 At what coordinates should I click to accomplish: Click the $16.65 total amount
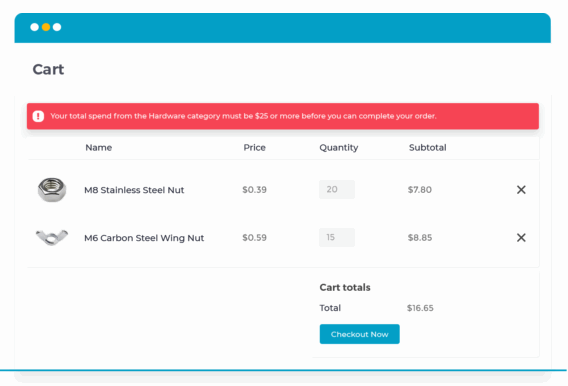click(420, 308)
